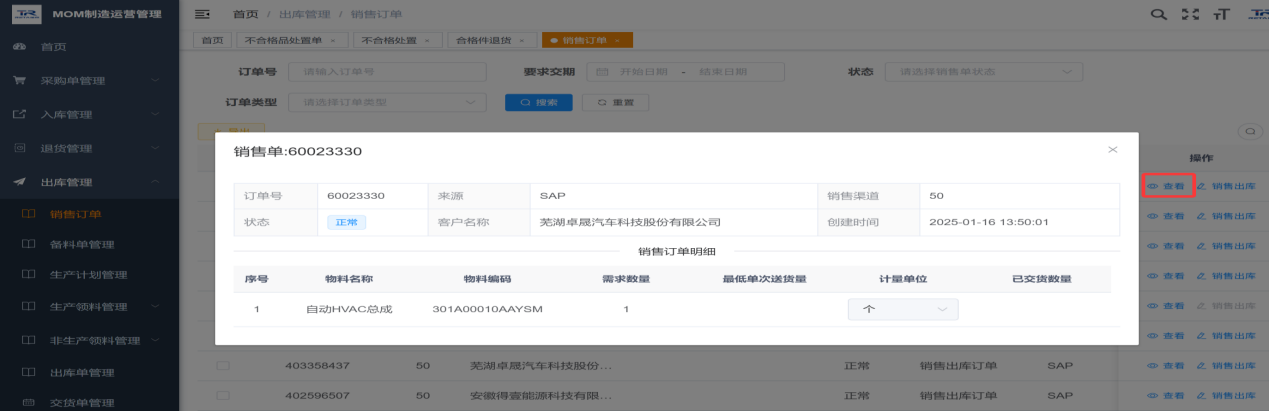Click the customer cell 安徽得壹能源科技有限…
The width and height of the screenshot is (1269, 411).
pyautogui.click(x=541, y=395)
